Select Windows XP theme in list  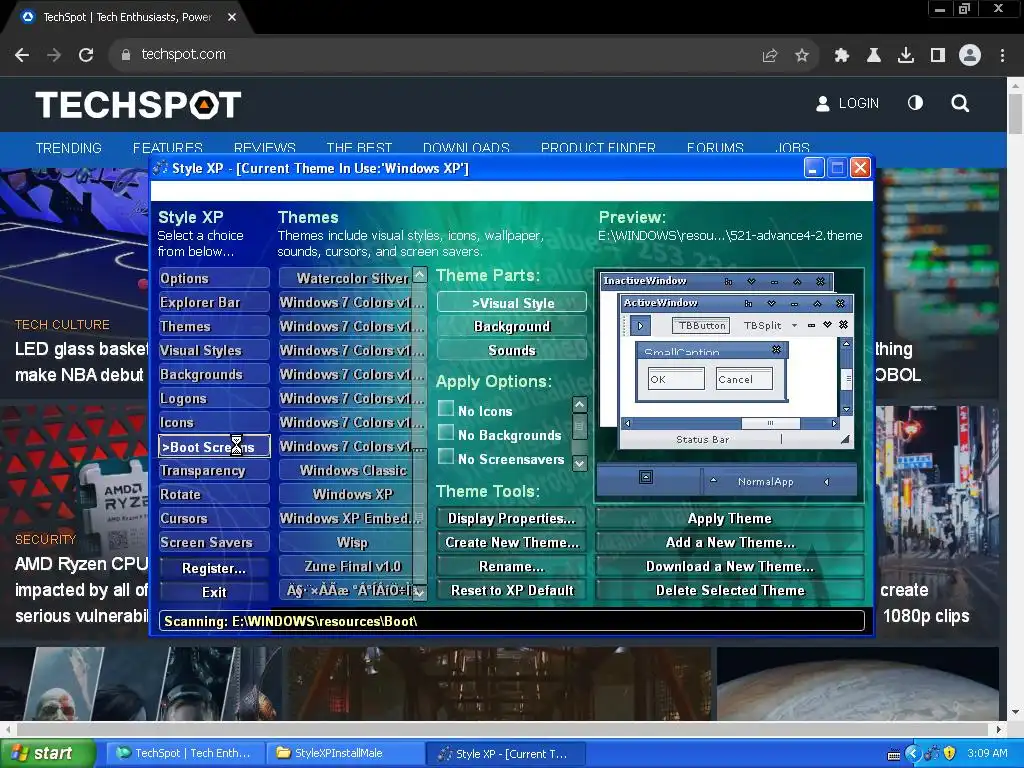tap(346, 494)
